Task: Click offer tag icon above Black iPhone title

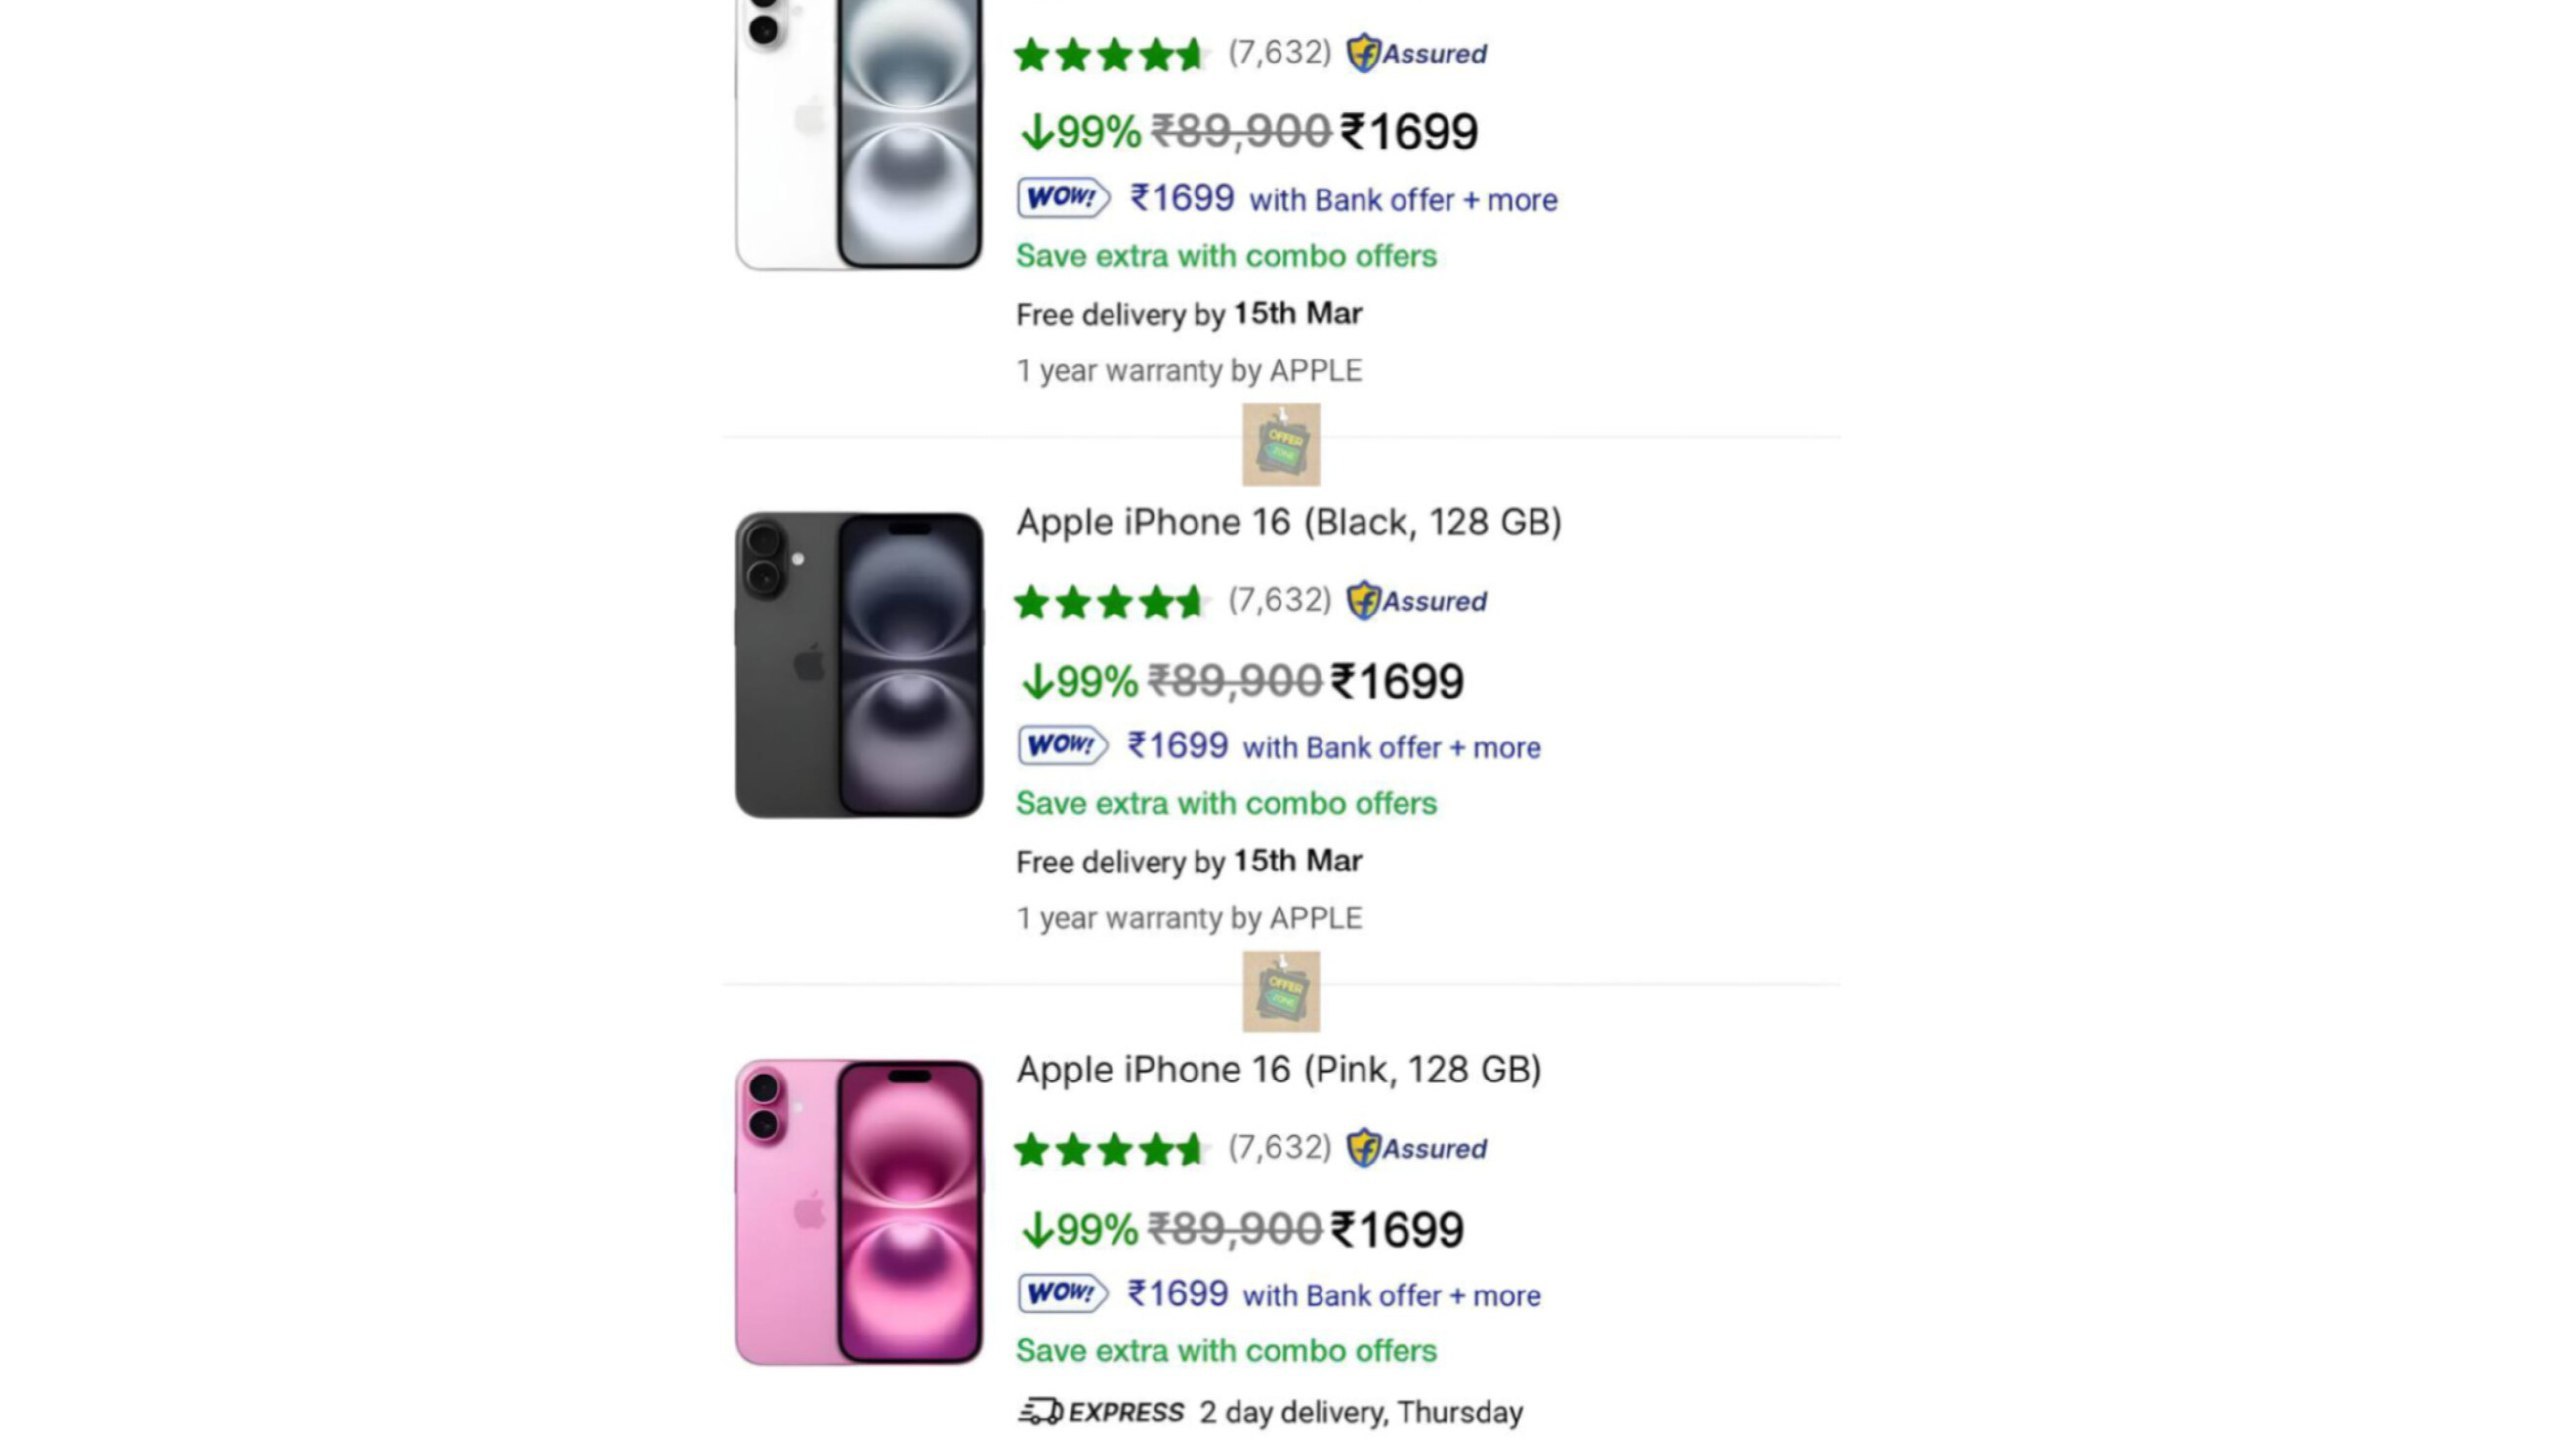Action: pos(1281,444)
